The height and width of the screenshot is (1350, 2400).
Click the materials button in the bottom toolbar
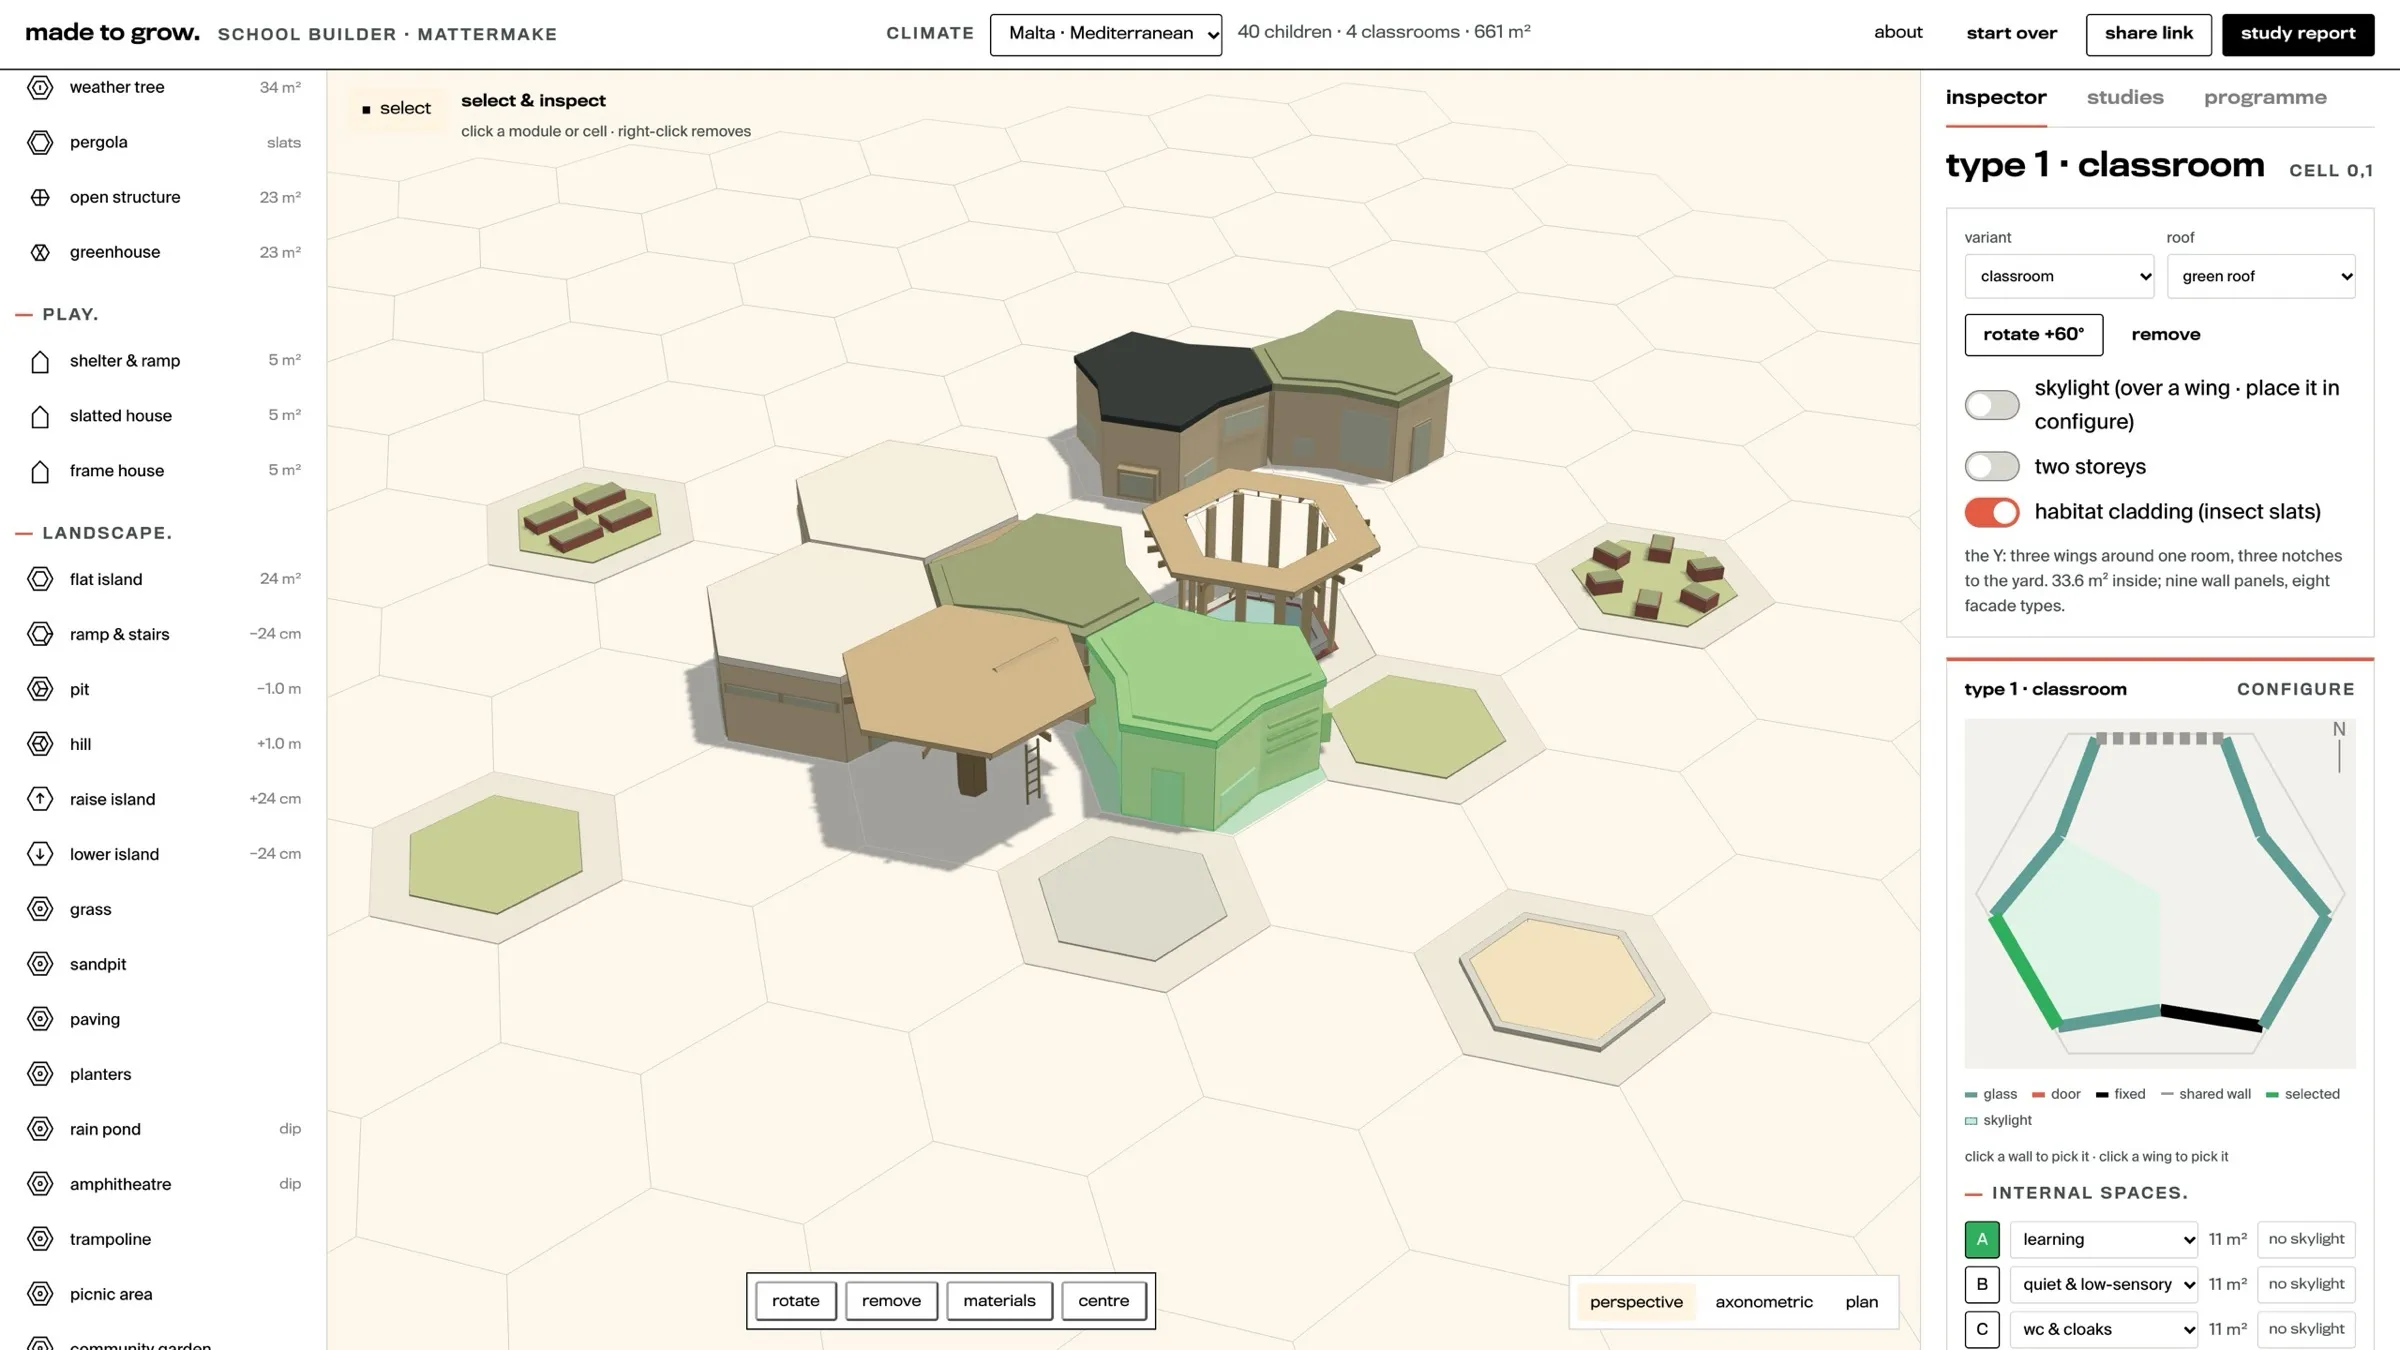tap(999, 1301)
